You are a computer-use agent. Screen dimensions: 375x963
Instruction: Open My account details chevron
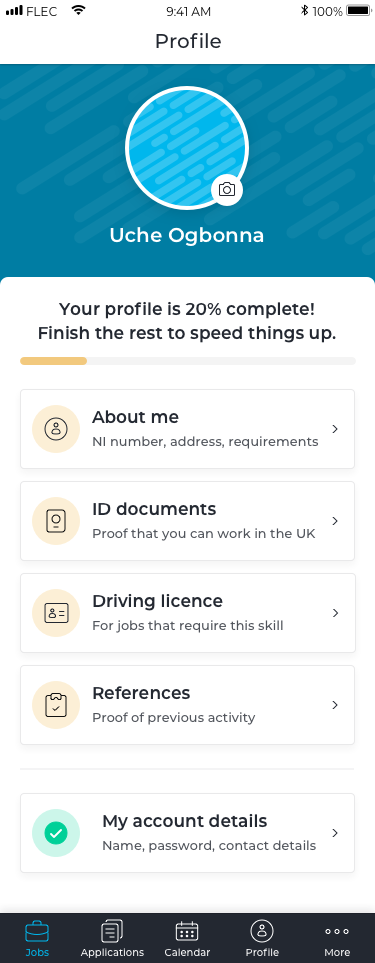point(335,833)
